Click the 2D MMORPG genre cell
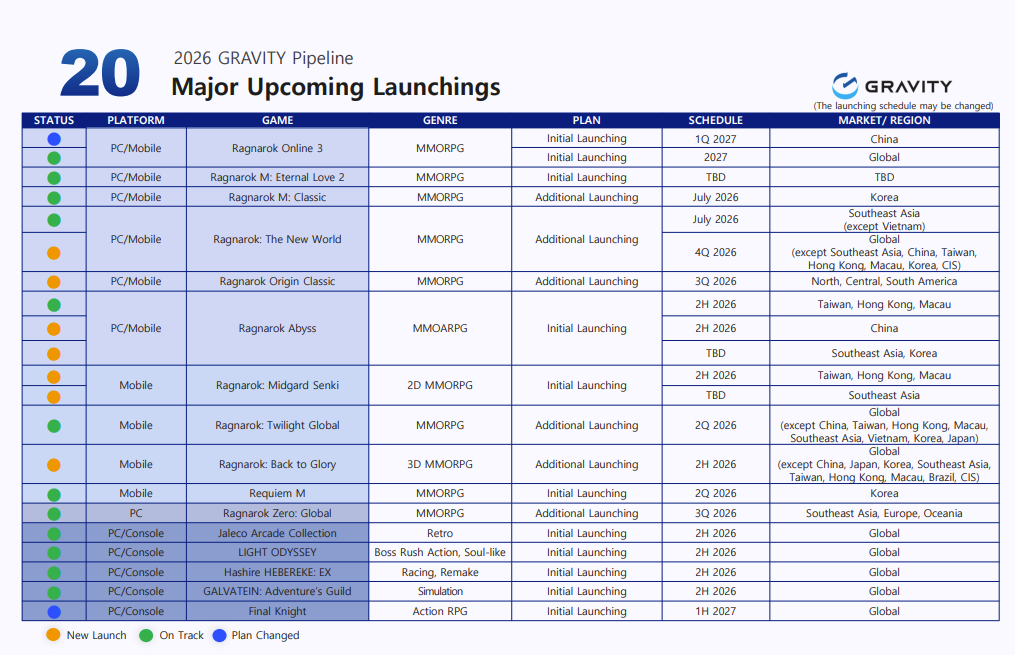The width and height of the screenshot is (1015, 655). 440,386
